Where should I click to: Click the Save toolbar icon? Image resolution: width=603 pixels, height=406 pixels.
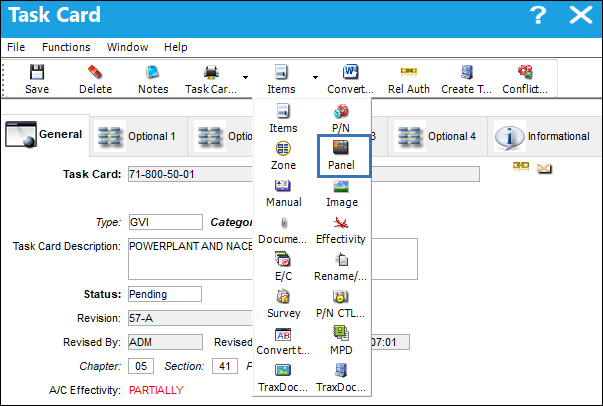coord(37,79)
